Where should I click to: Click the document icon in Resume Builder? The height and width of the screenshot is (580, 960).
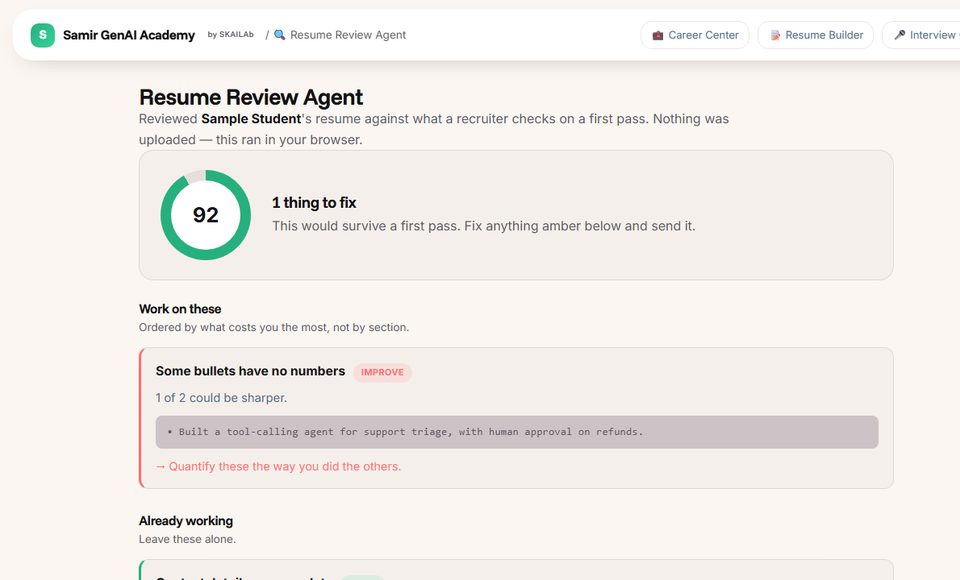775,36
